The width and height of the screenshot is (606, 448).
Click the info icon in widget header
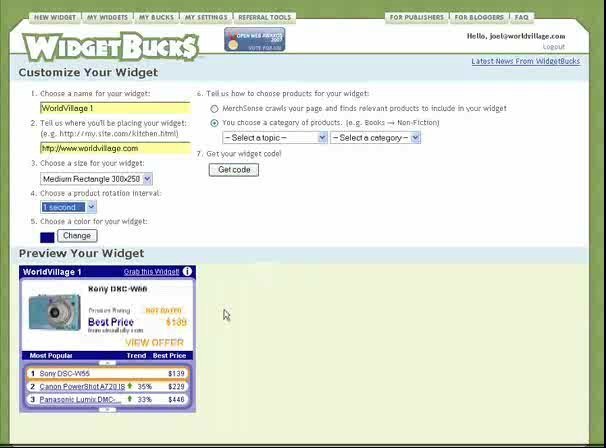pyautogui.click(x=187, y=271)
